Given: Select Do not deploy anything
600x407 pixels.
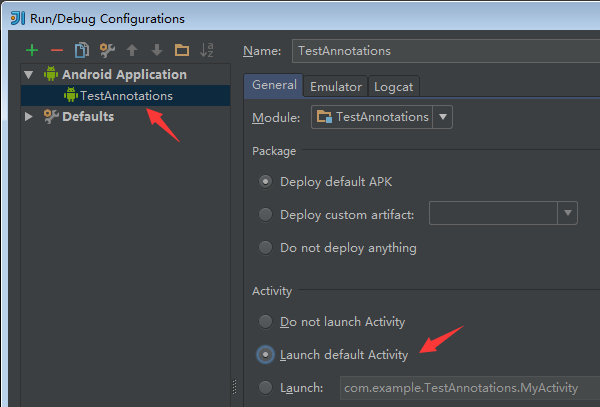Looking at the screenshot, I should click(x=266, y=247).
